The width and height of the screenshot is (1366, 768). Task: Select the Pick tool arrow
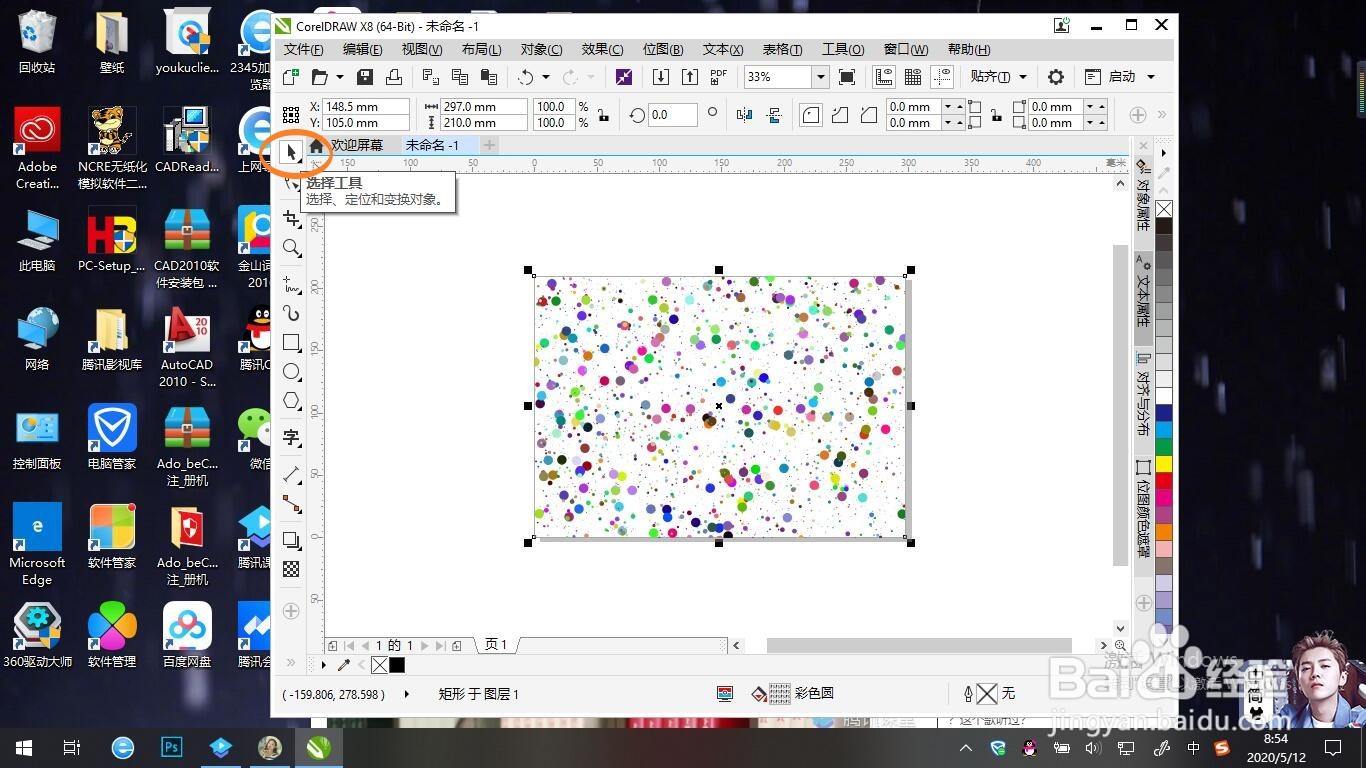coord(291,153)
